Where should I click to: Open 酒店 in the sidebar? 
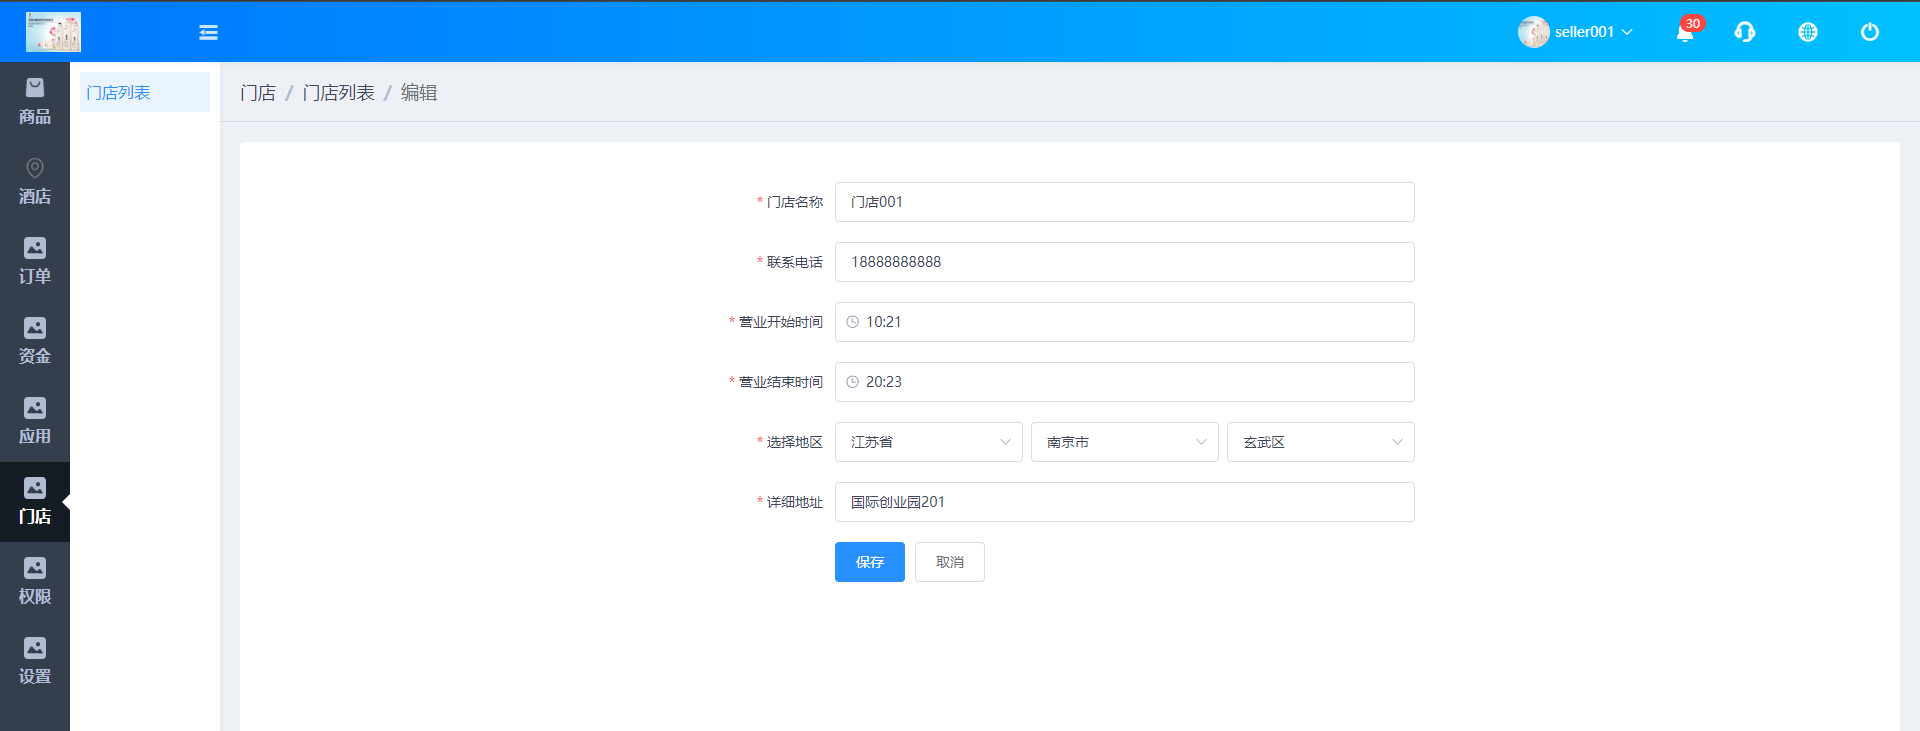click(35, 182)
